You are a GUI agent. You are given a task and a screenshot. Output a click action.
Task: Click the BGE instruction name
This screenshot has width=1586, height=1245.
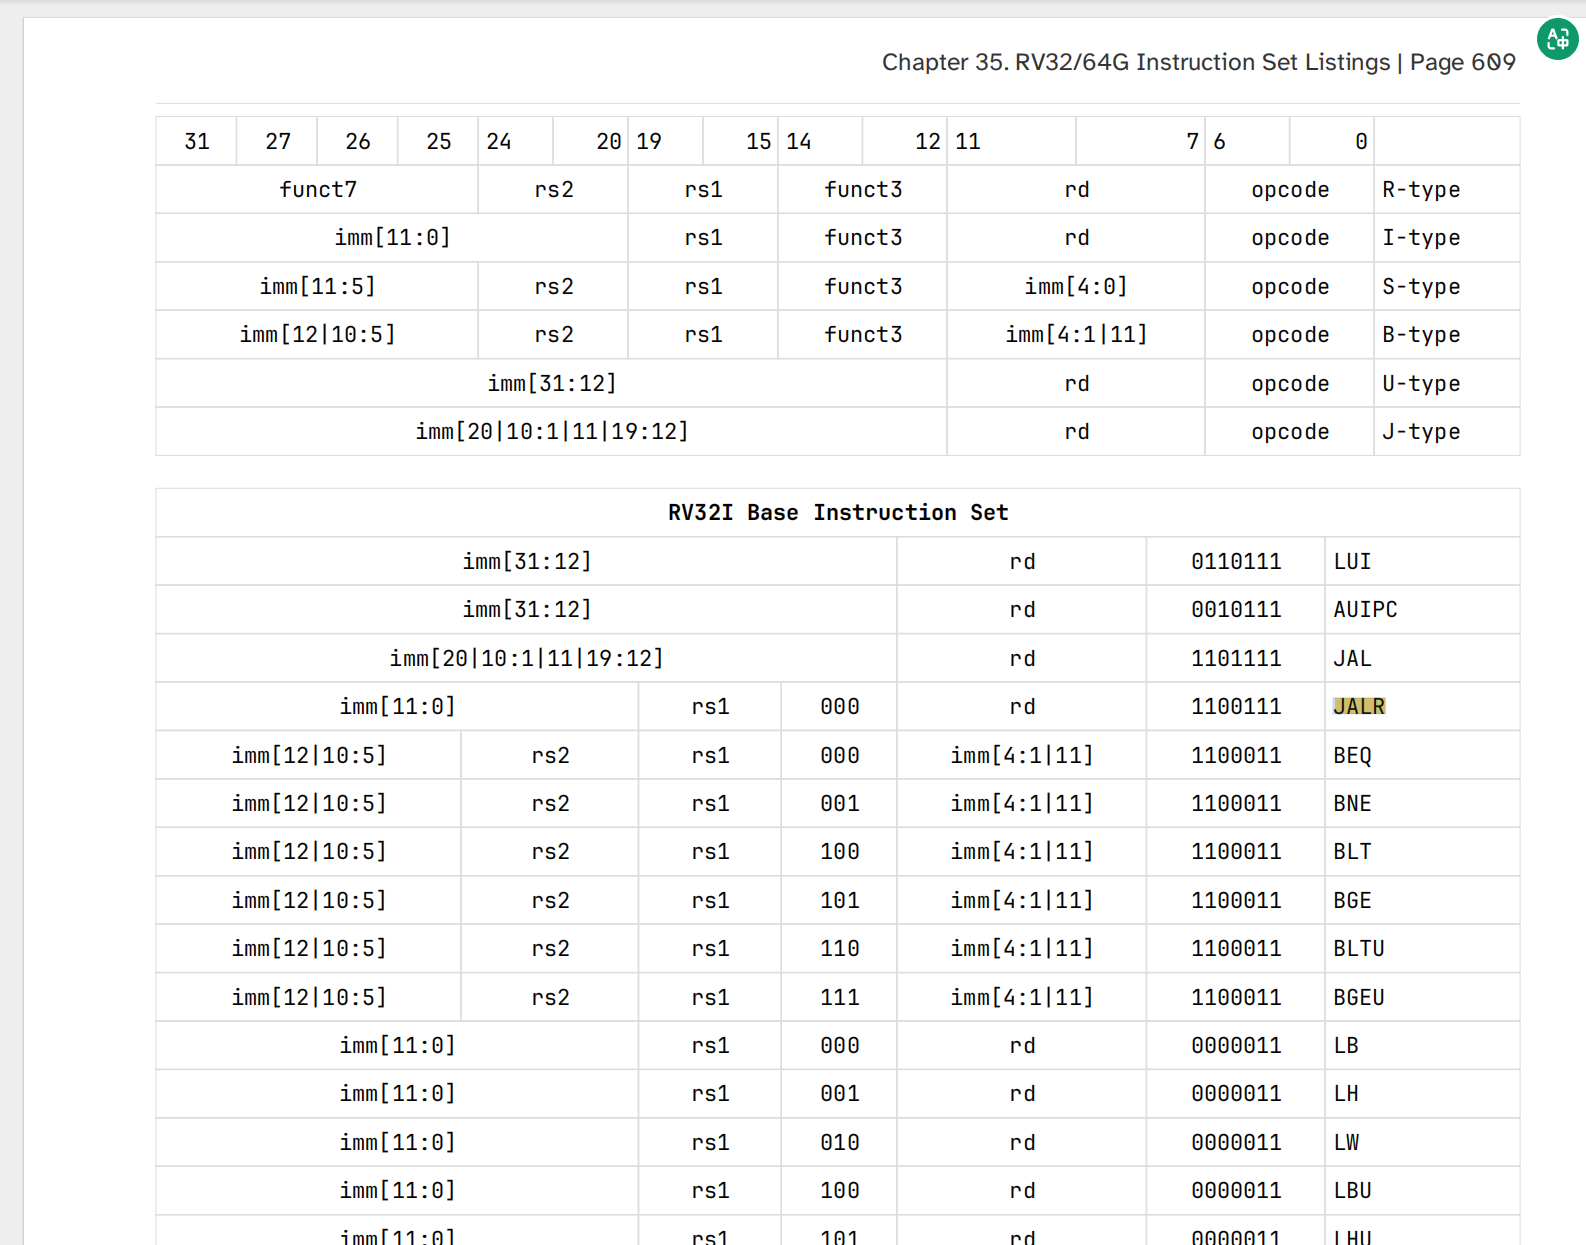[x=1352, y=900]
